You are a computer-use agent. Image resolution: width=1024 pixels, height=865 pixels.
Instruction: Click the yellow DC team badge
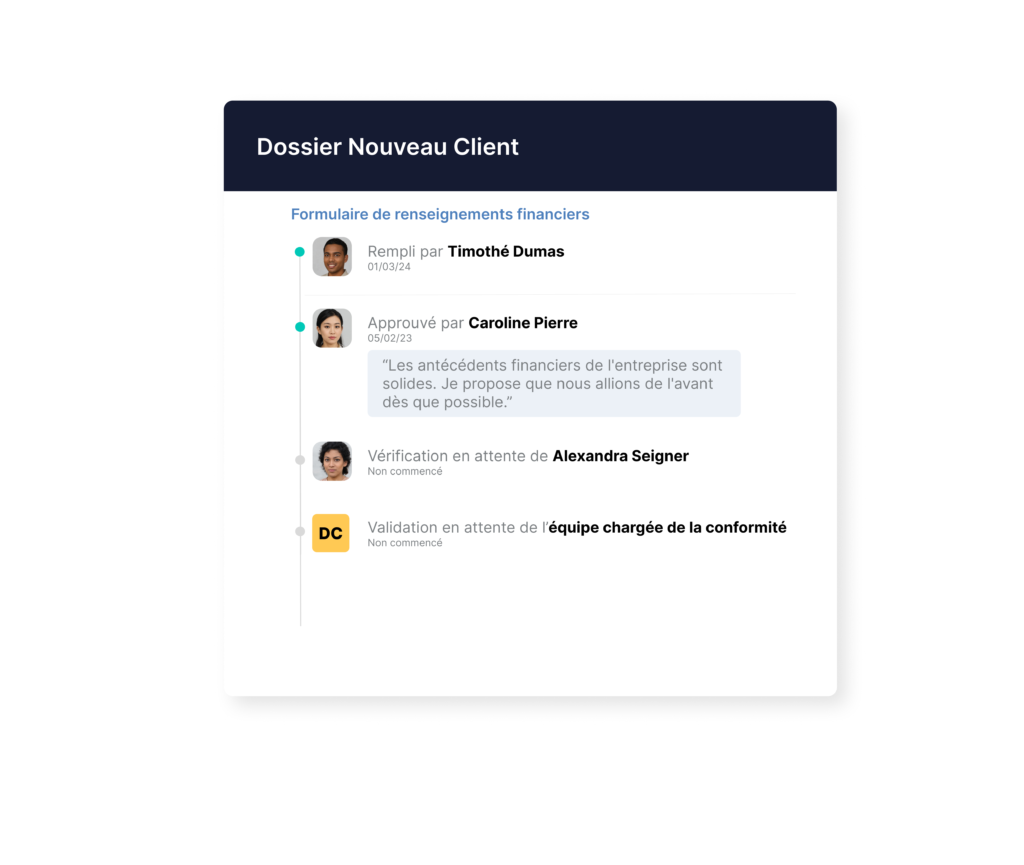[330, 533]
